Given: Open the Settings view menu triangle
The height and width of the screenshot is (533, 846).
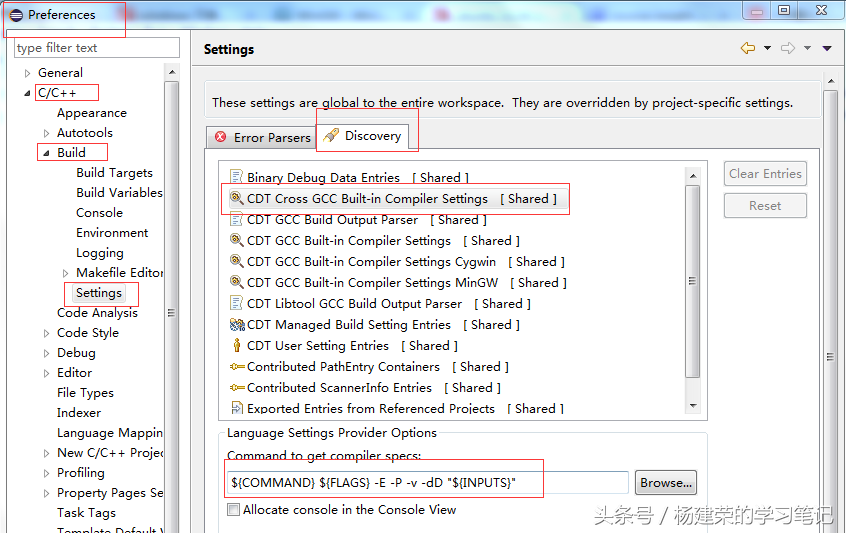Looking at the screenshot, I should click(x=827, y=49).
